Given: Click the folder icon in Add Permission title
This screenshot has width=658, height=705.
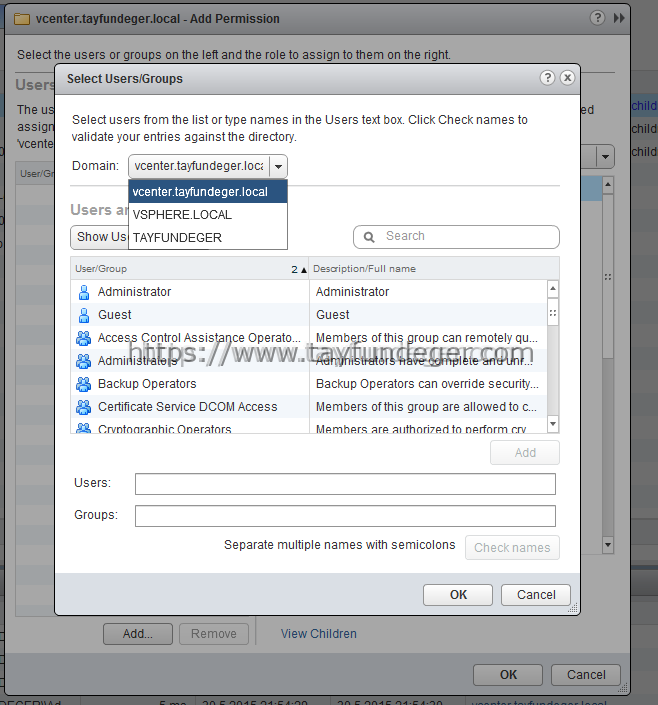Looking at the screenshot, I should point(22,19).
